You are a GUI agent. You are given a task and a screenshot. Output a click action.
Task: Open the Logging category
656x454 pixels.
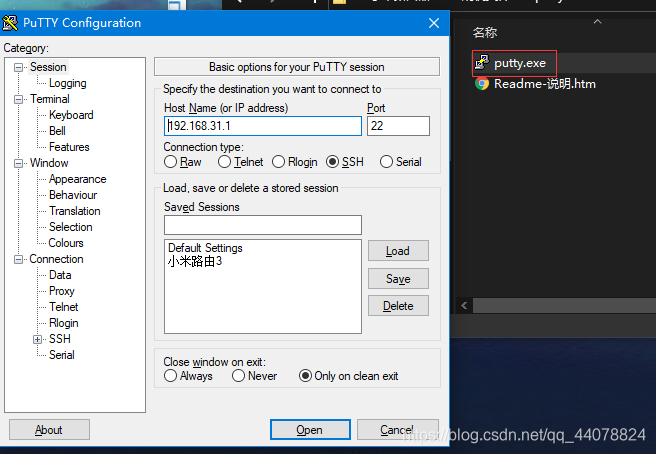(x=67, y=83)
